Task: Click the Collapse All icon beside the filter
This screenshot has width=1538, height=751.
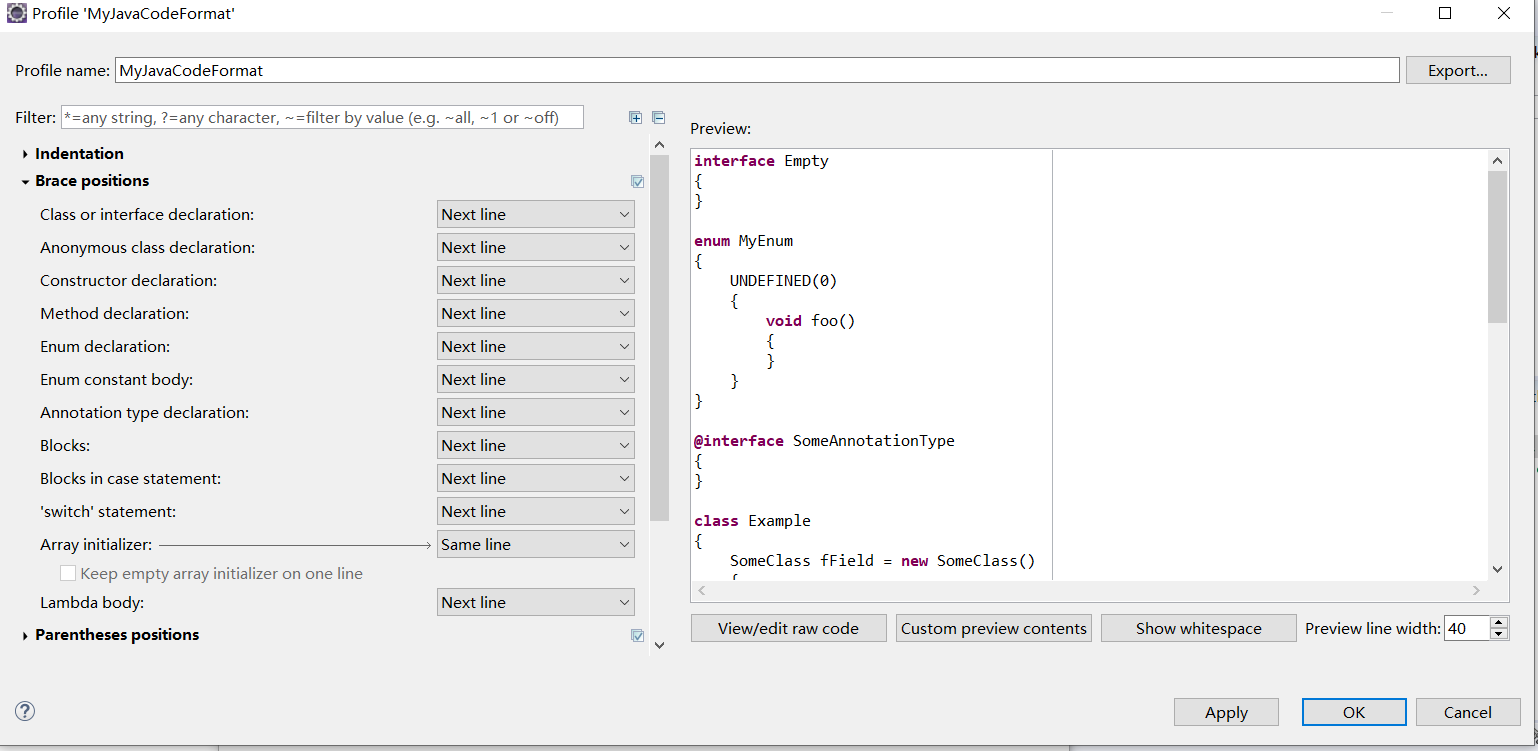Action: pyautogui.click(x=658, y=117)
